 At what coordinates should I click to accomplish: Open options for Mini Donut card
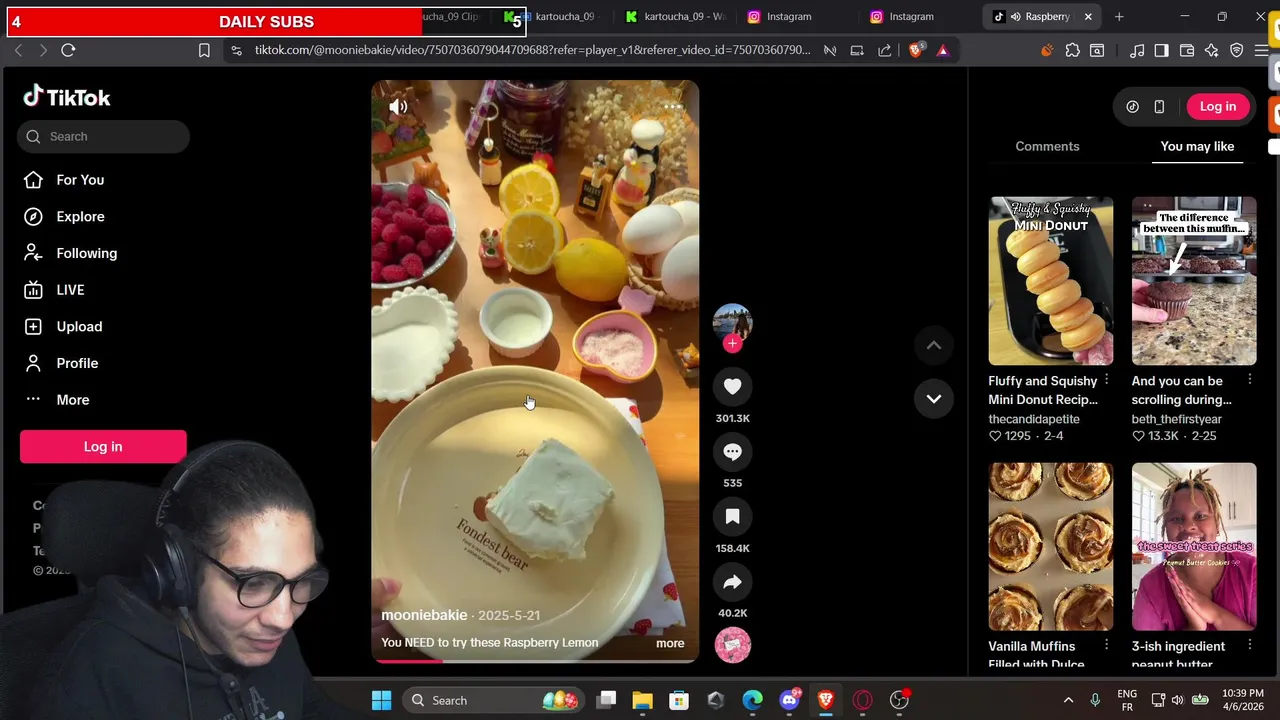[x=1106, y=380]
